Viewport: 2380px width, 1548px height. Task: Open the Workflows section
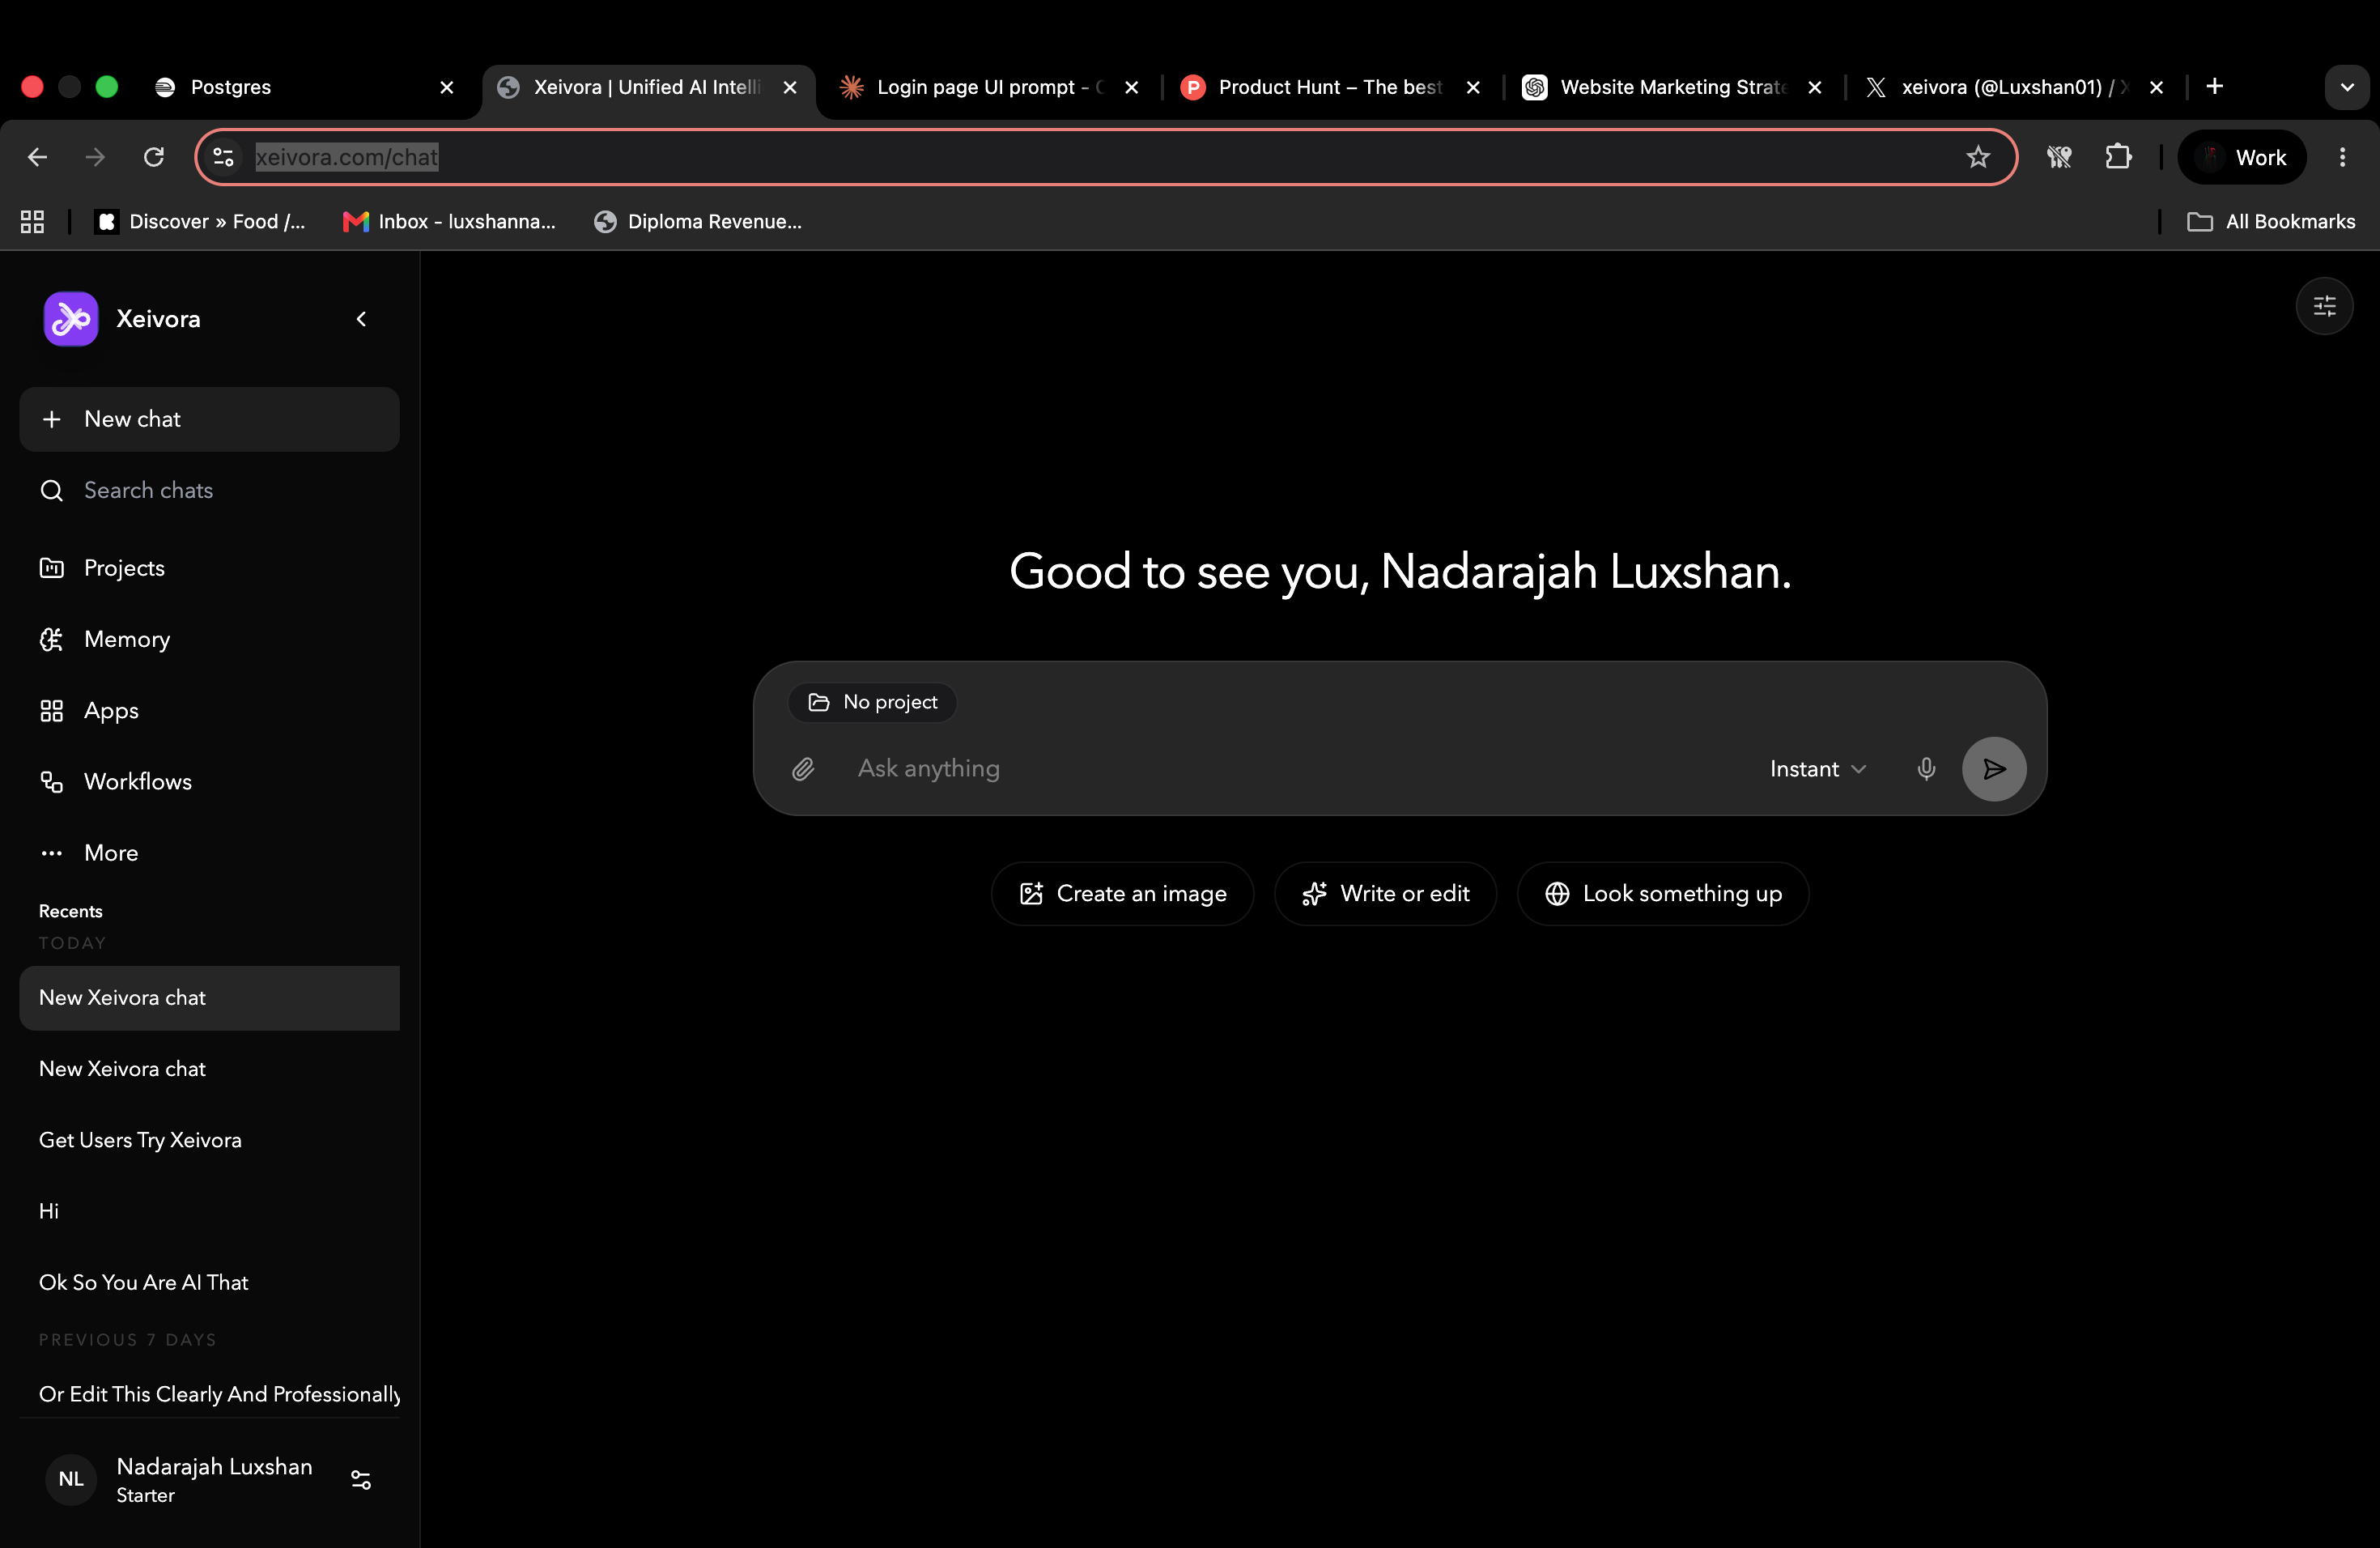click(209, 781)
